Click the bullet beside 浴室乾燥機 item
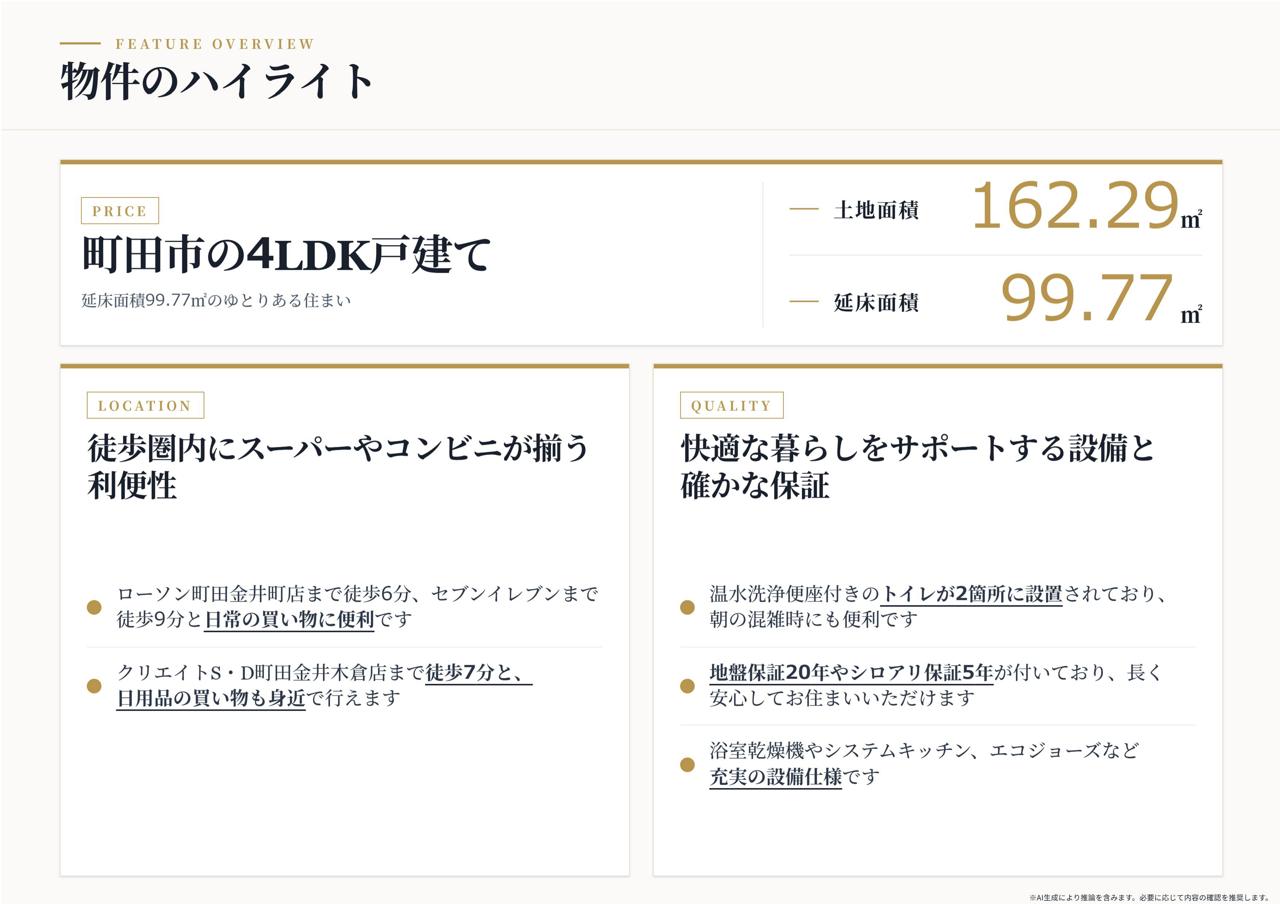Screen dimensions: 1280x904 (x=687, y=765)
